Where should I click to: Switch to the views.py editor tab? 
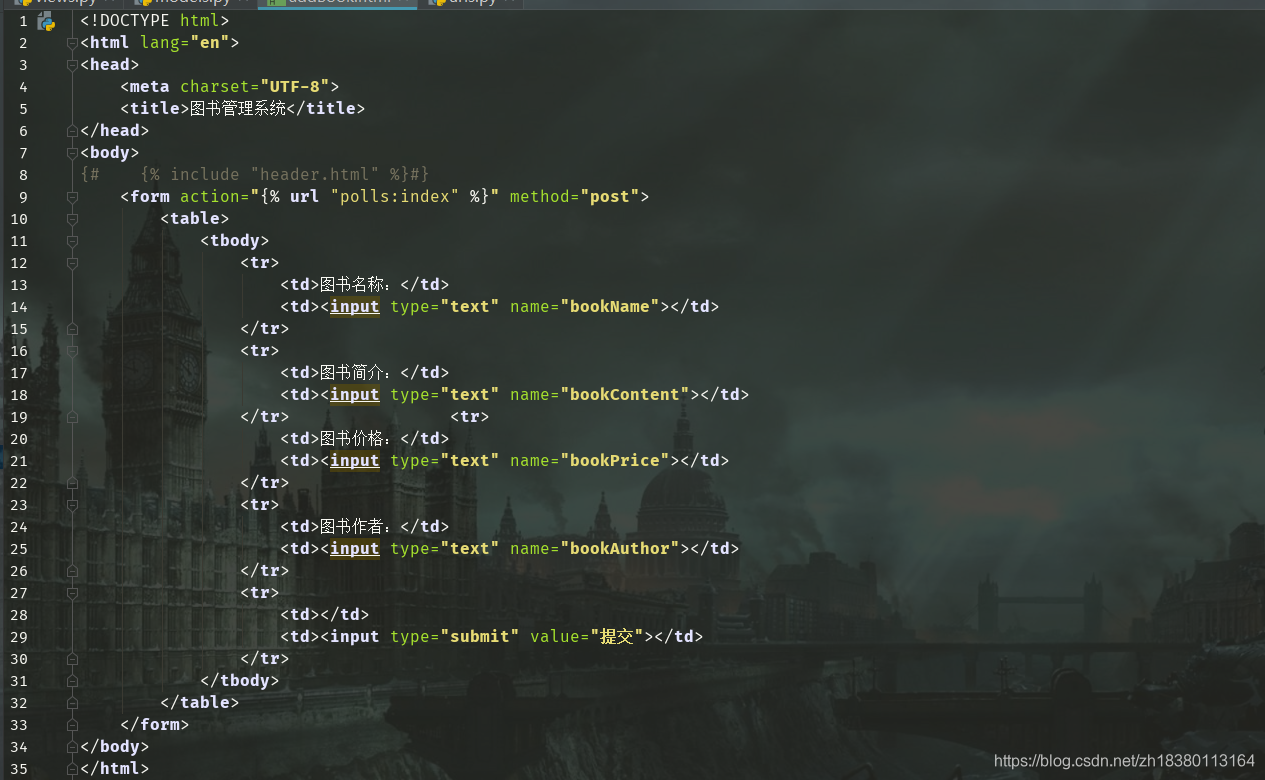(x=65, y=3)
